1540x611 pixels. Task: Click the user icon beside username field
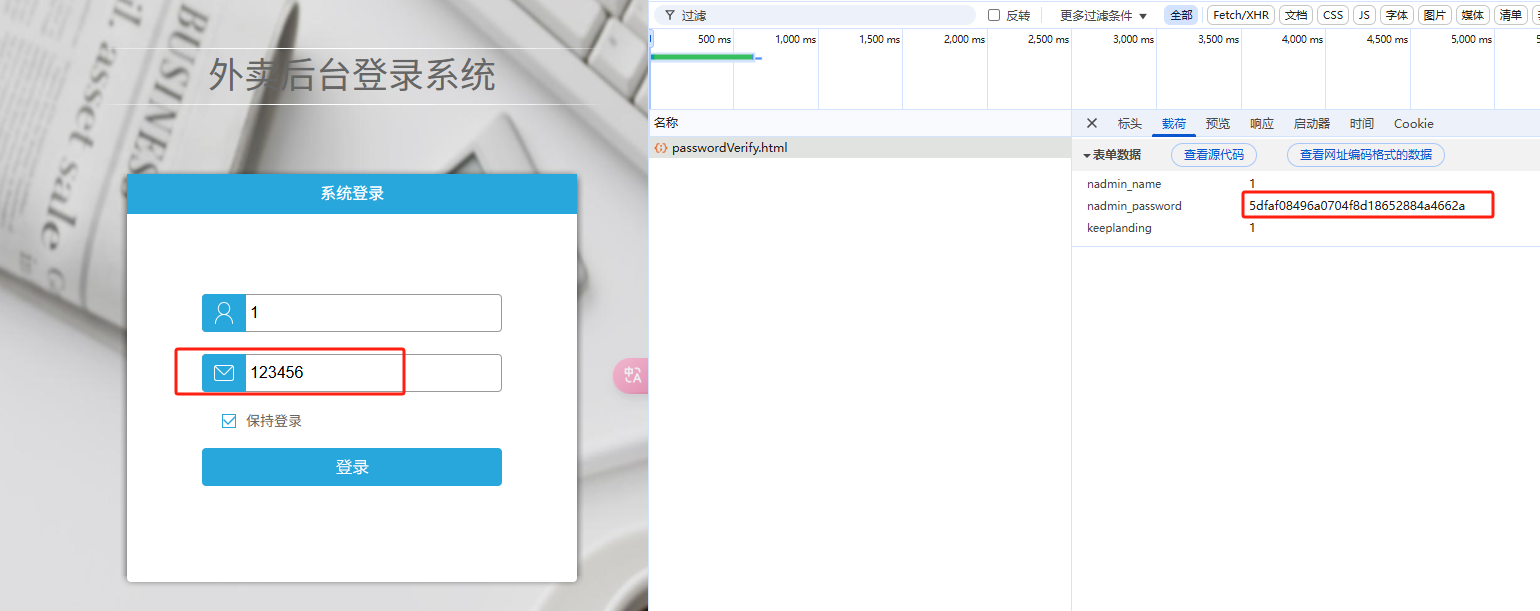point(224,313)
